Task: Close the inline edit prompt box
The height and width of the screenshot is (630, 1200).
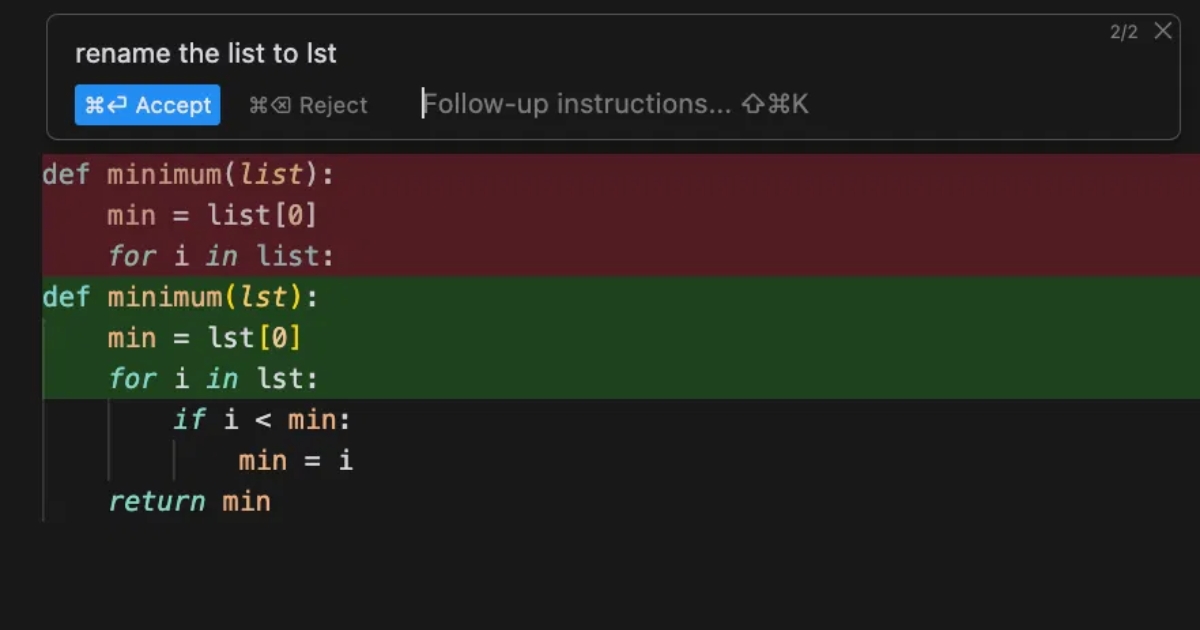Action: point(1163,31)
